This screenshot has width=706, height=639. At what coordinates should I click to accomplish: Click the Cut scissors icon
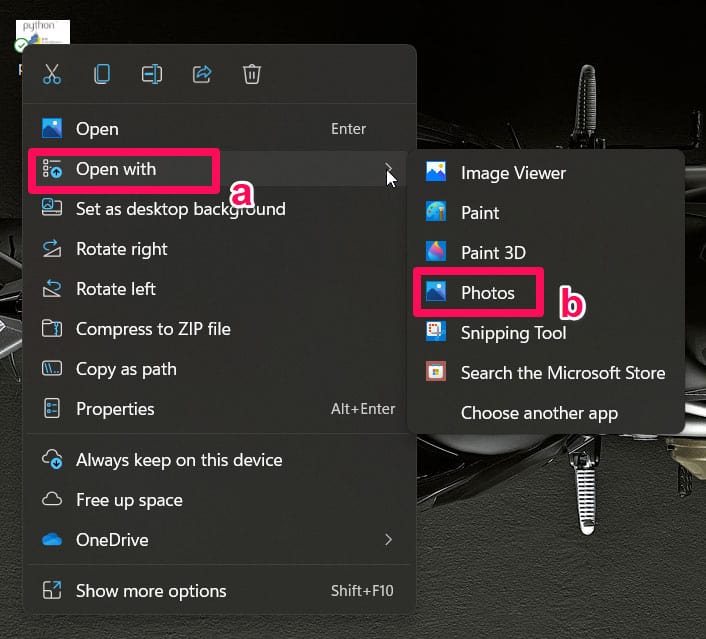[52, 74]
